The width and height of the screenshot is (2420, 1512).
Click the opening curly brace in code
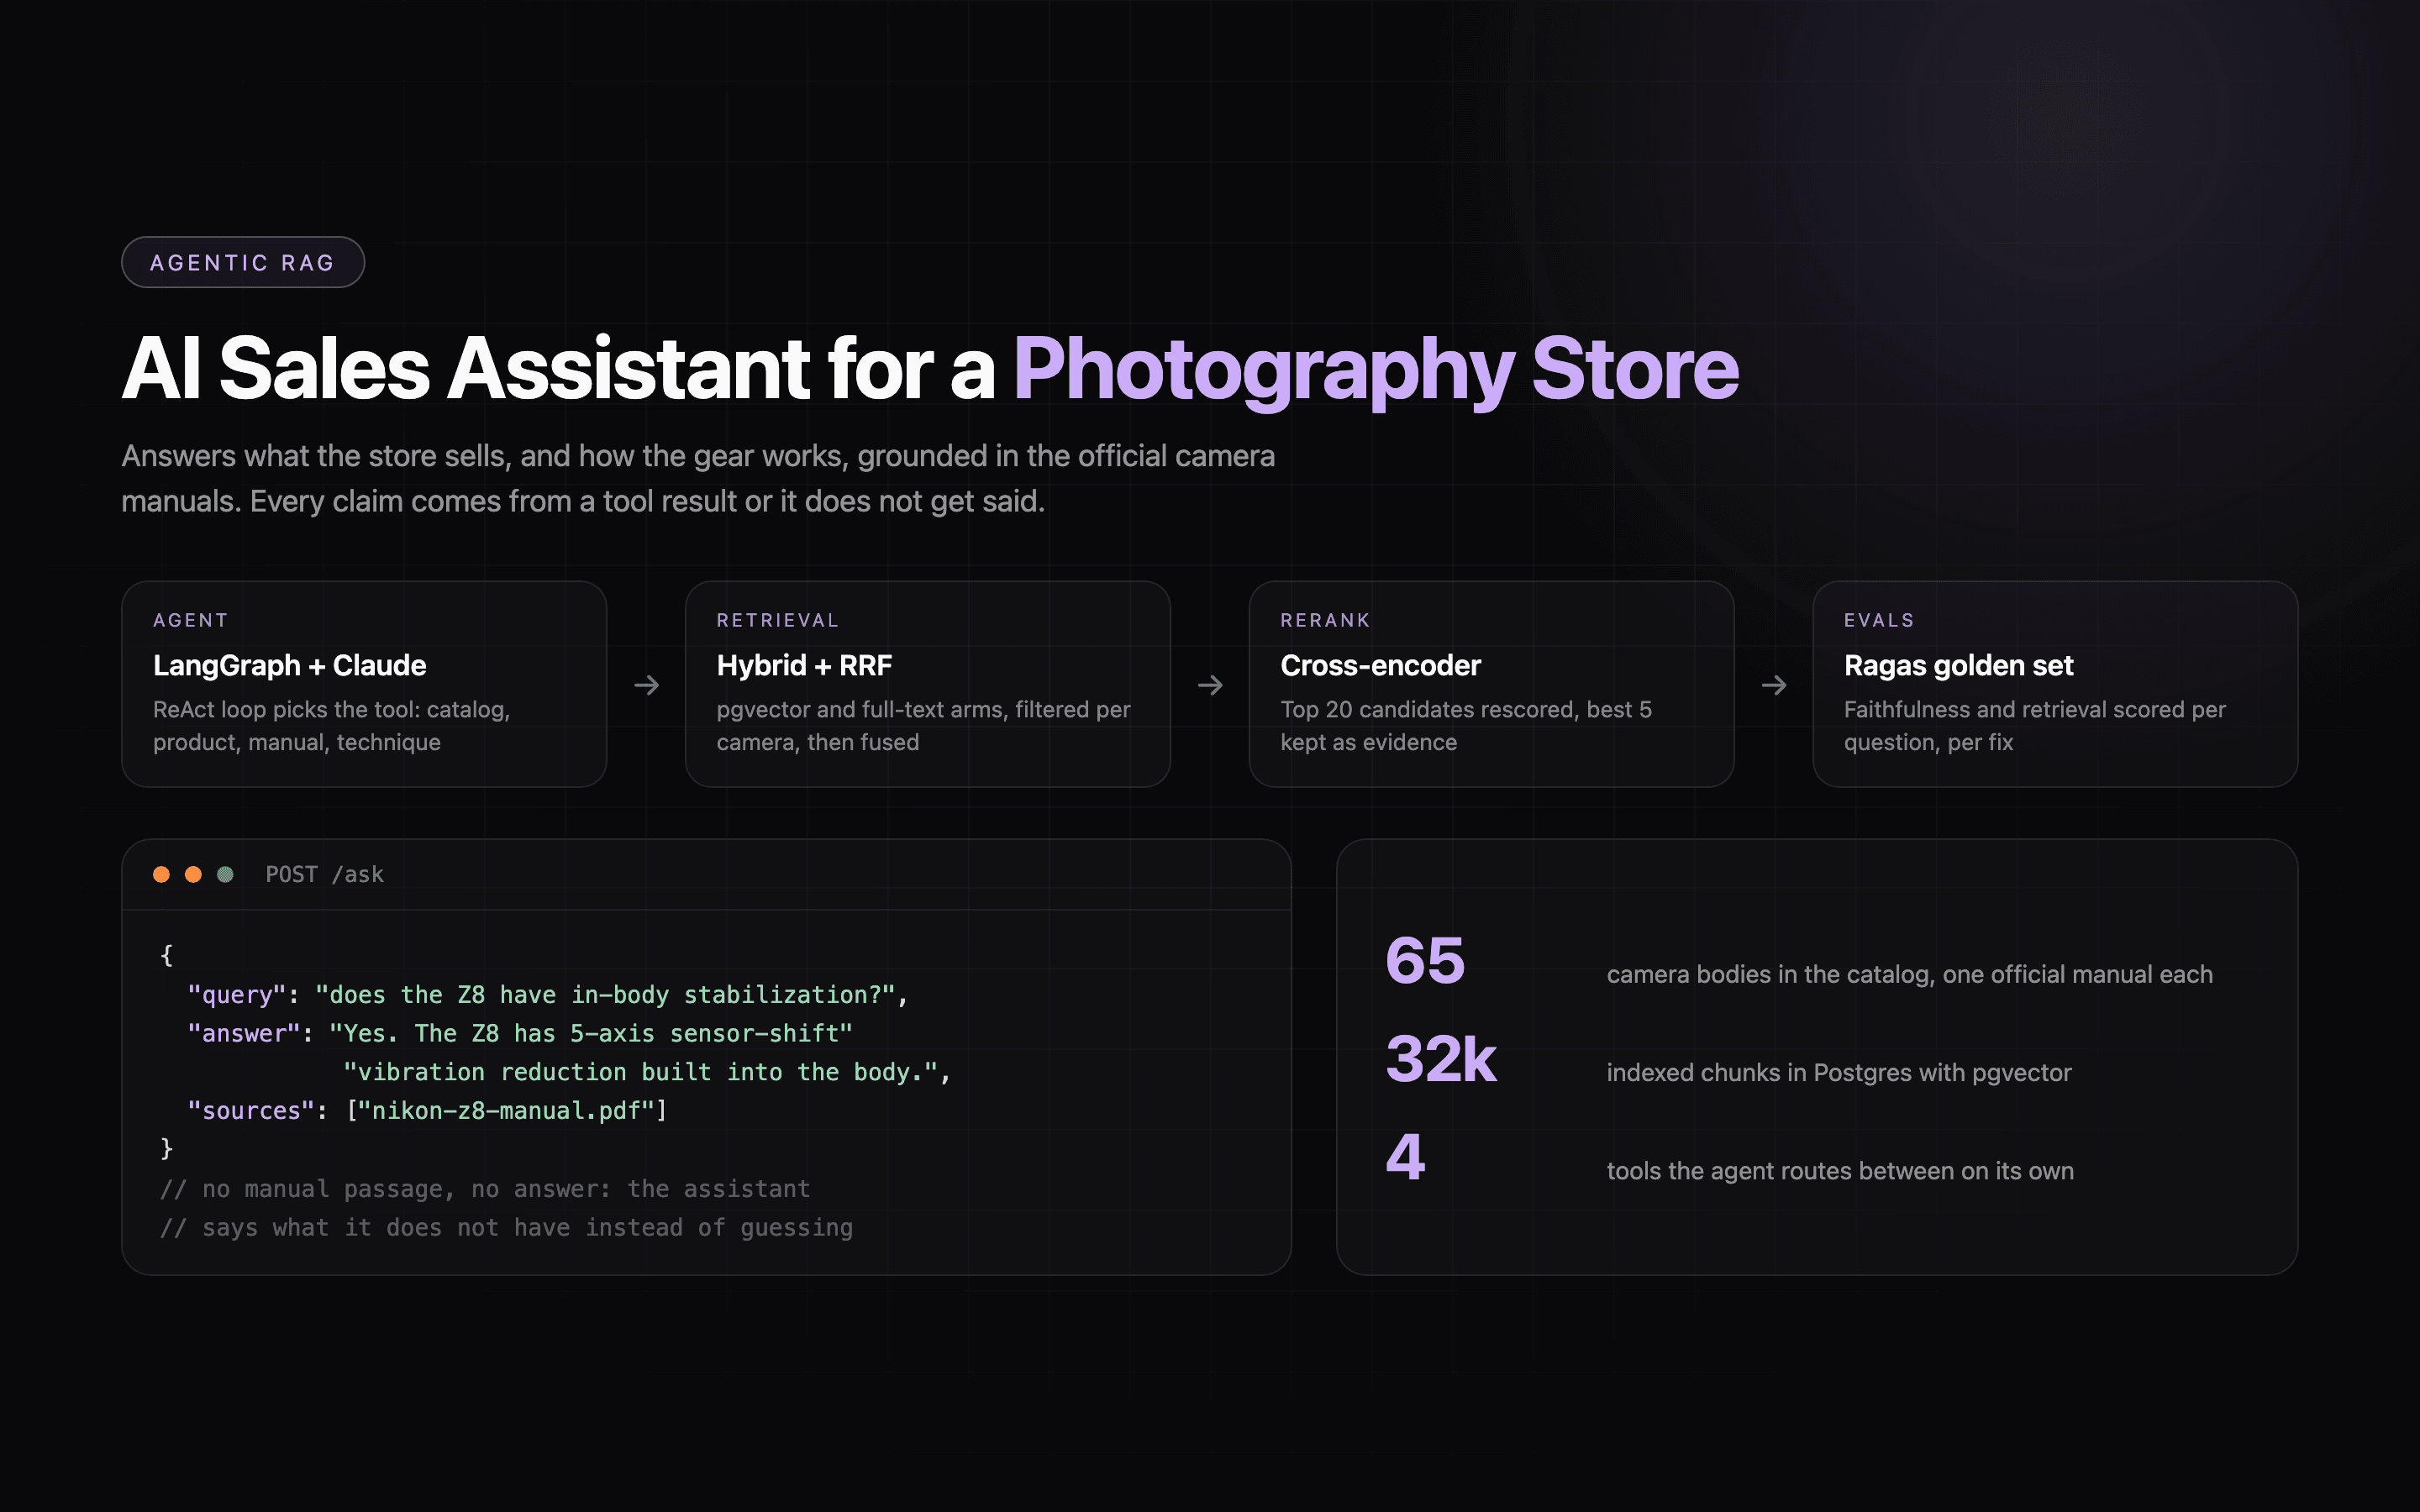coord(167,955)
